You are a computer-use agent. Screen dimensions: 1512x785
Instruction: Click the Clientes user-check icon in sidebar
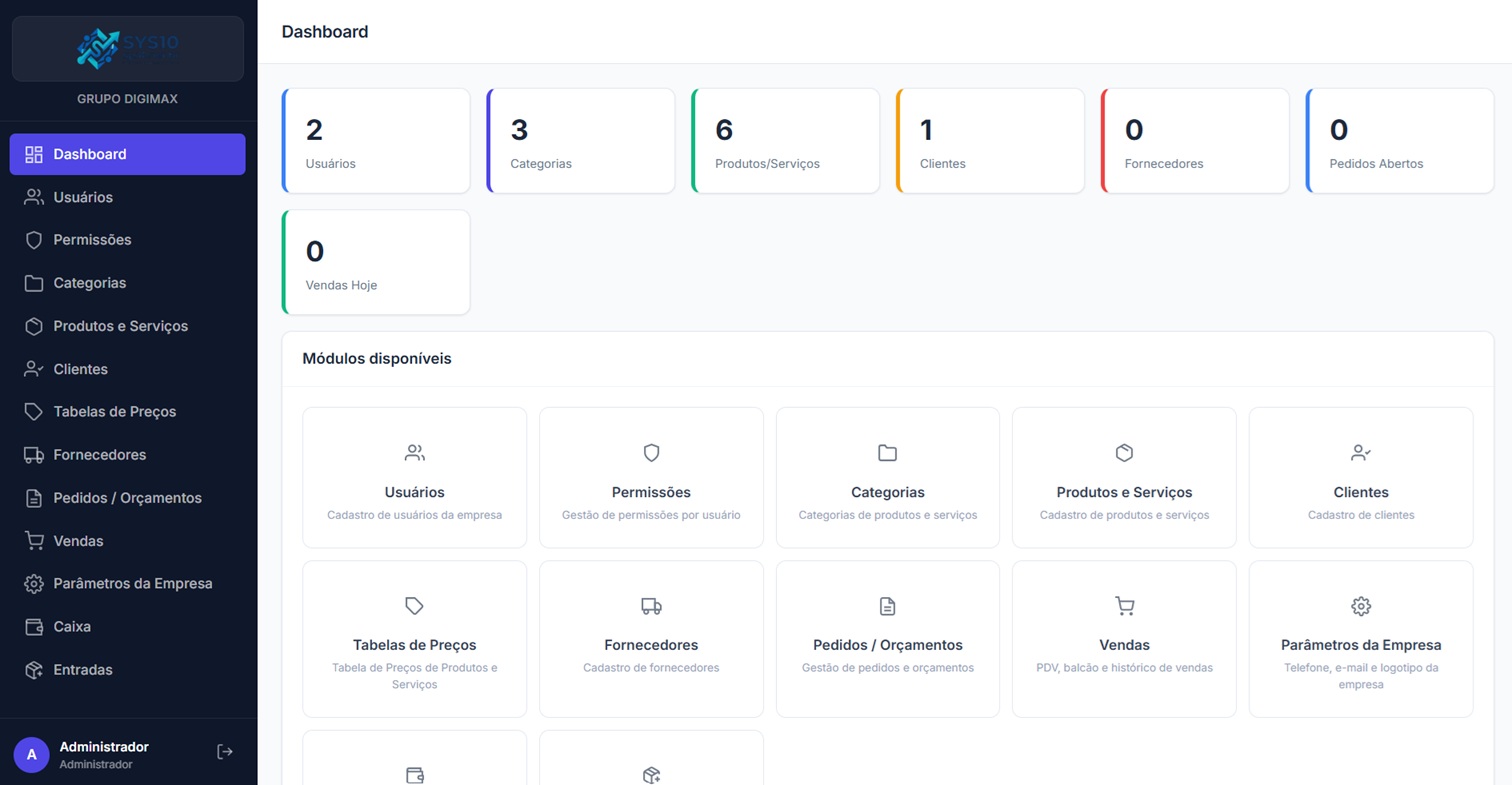click(34, 369)
